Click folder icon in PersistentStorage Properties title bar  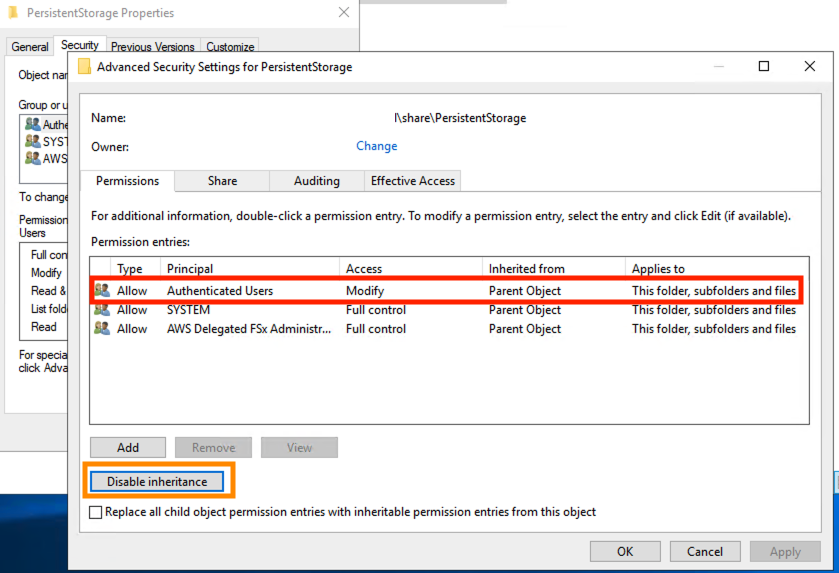click(13, 12)
